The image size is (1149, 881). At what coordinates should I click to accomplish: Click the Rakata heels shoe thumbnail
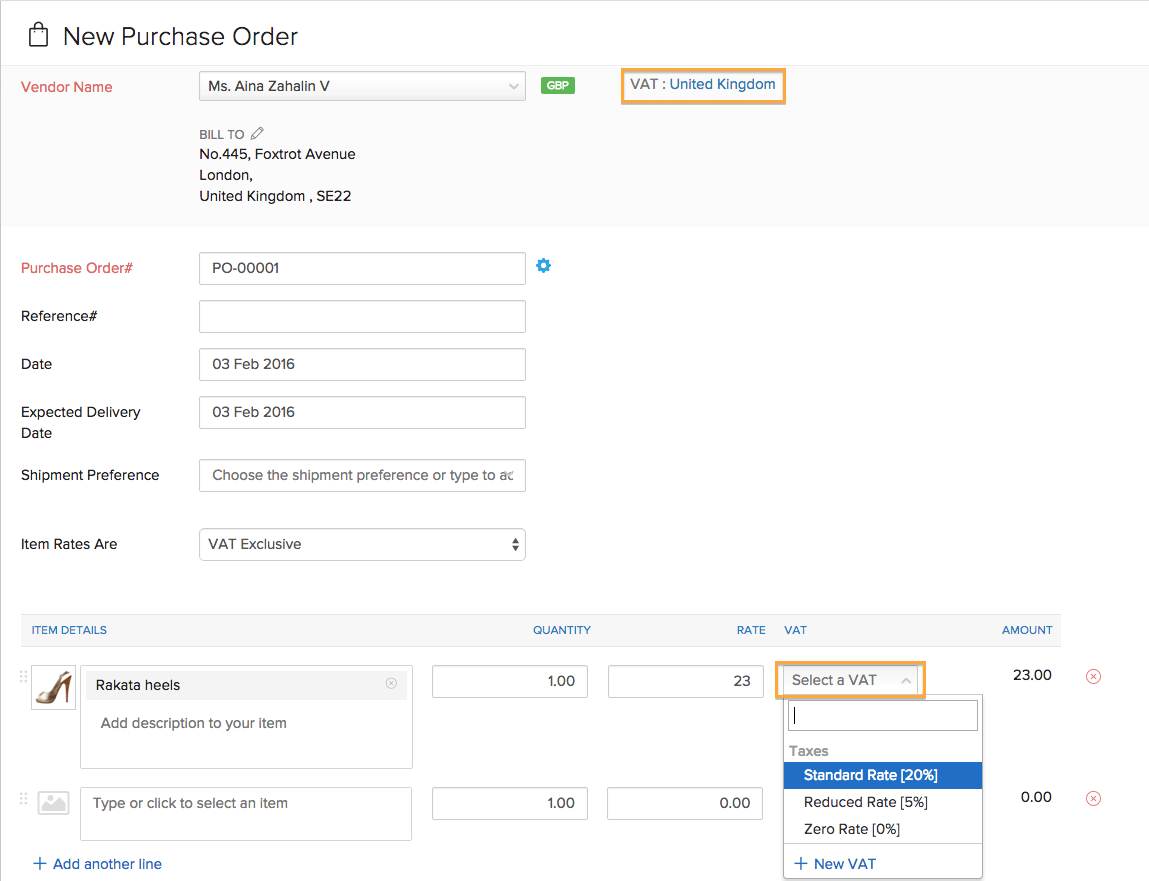coord(53,687)
